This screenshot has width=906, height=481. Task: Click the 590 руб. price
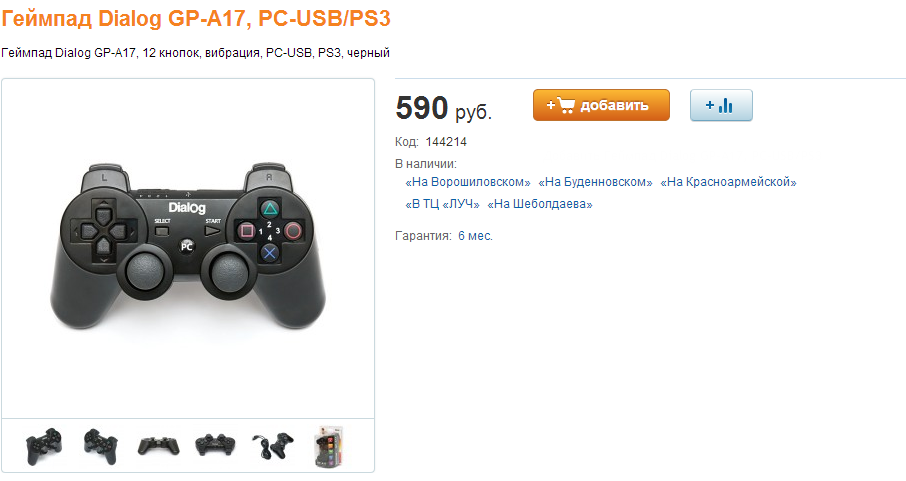point(444,108)
